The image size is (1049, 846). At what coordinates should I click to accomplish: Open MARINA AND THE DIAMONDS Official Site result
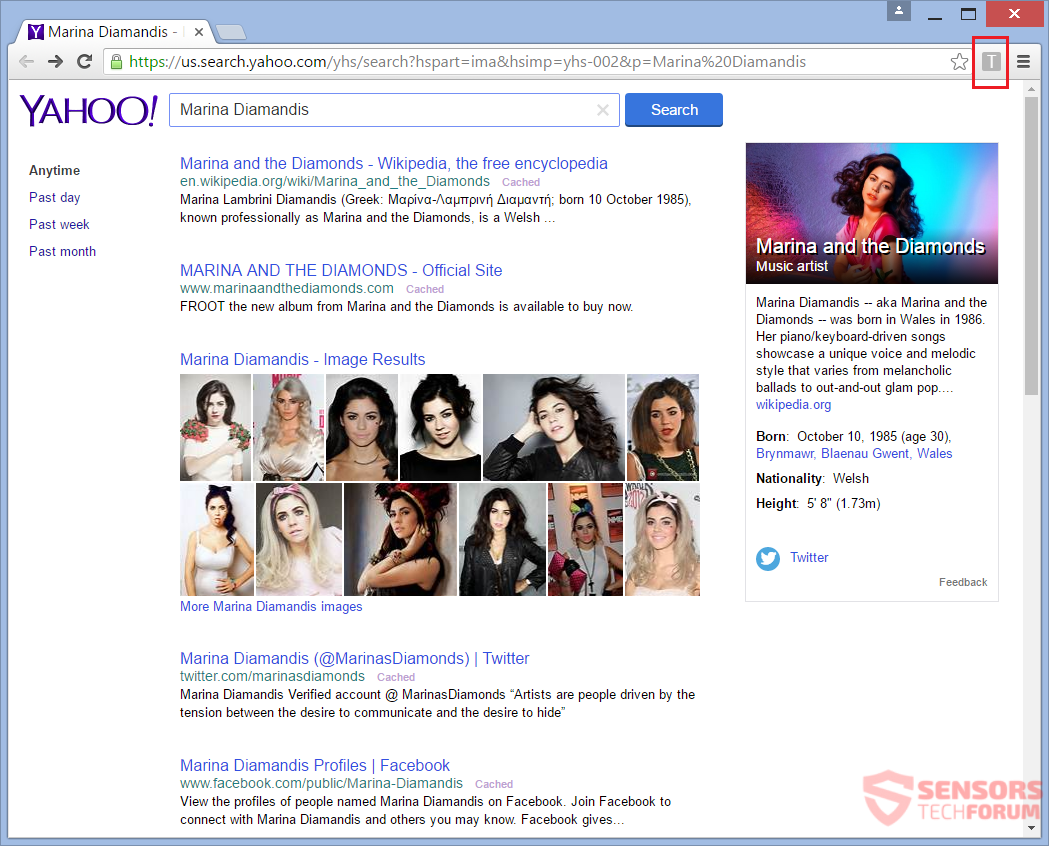click(341, 270)
